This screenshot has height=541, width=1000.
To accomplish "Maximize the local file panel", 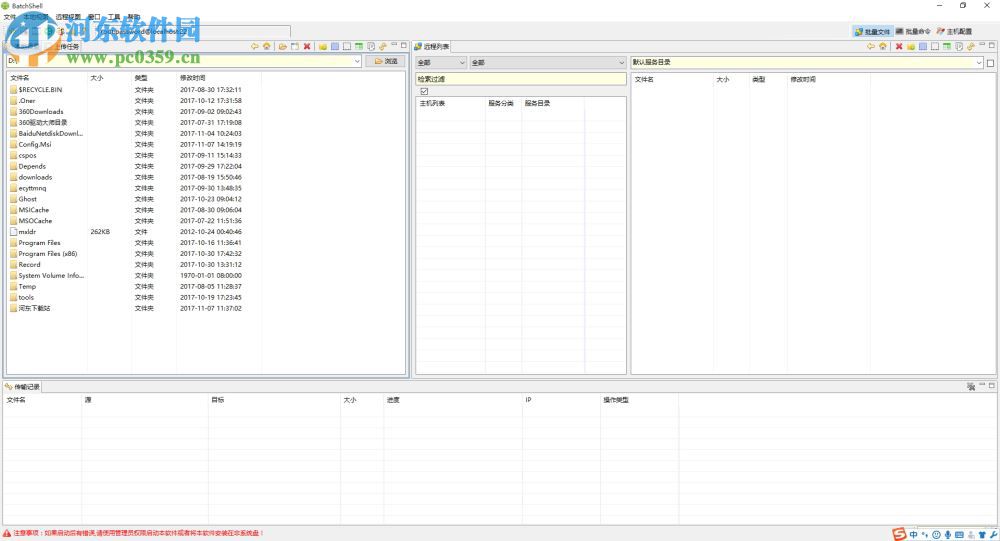I will point(404,45).
